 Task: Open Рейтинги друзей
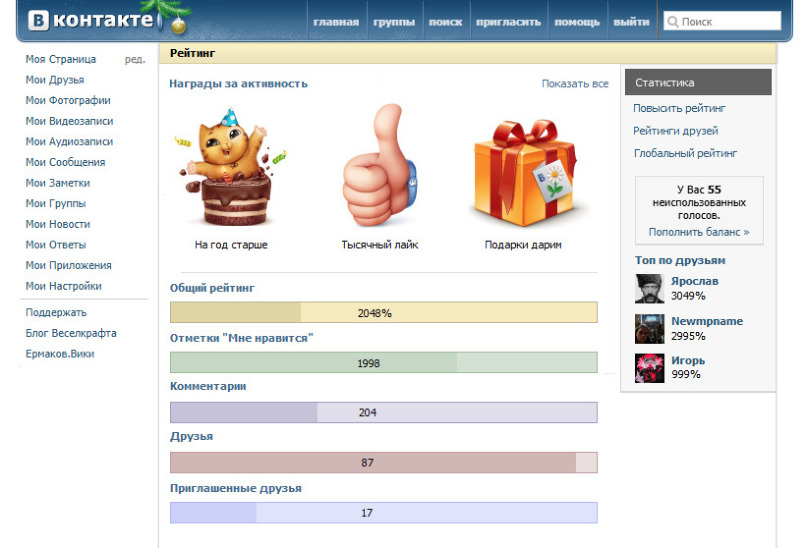click(x=676, y=131)
